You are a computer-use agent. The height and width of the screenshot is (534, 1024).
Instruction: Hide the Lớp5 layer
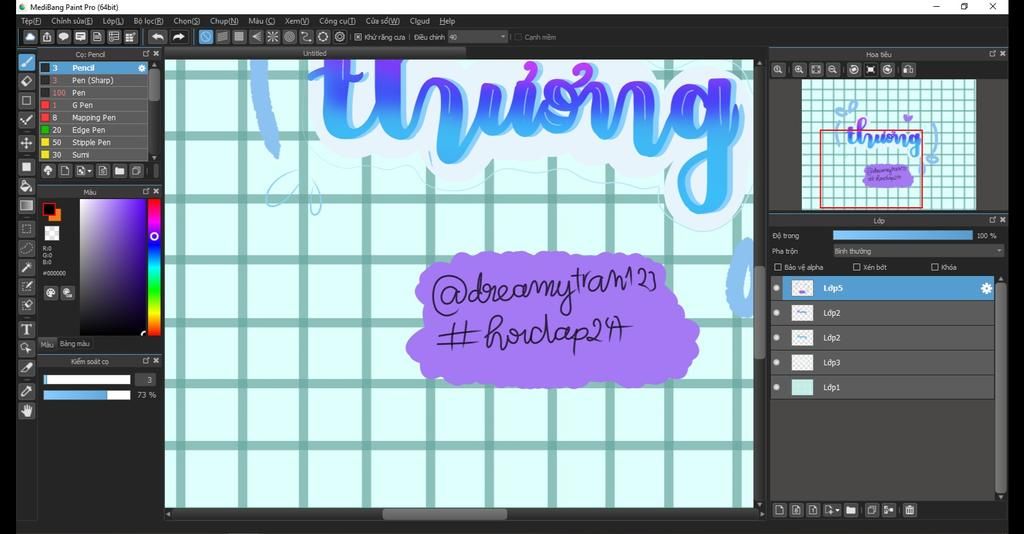776,288
